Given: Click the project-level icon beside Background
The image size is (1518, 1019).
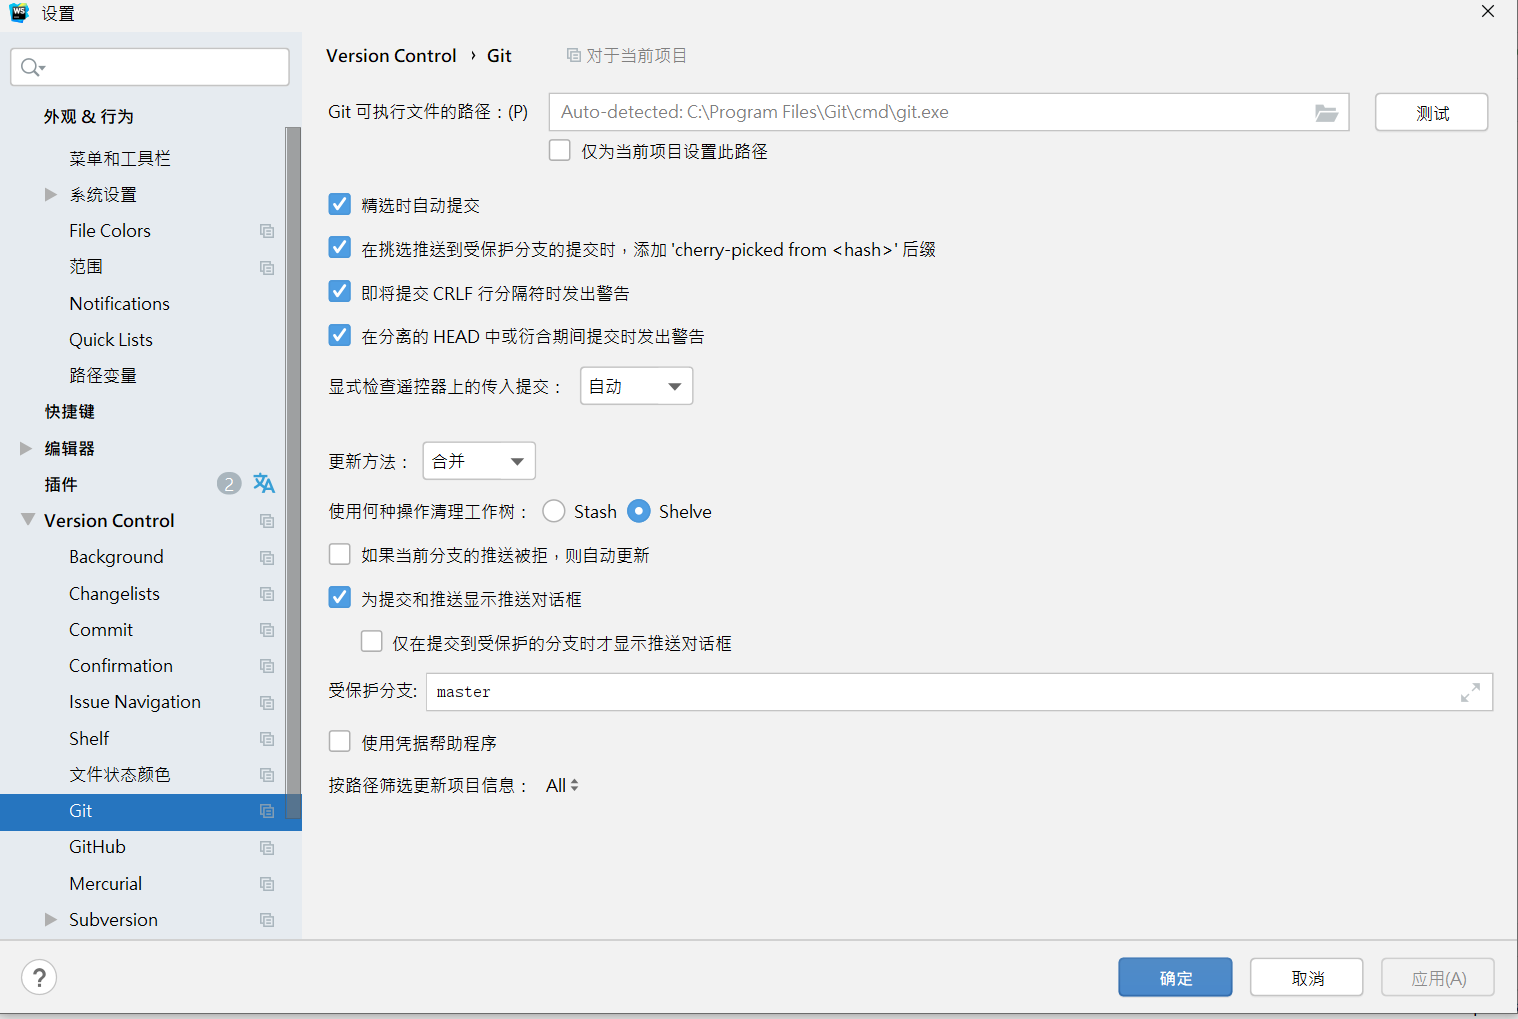Looking at the screenshot, I should 267,558.
